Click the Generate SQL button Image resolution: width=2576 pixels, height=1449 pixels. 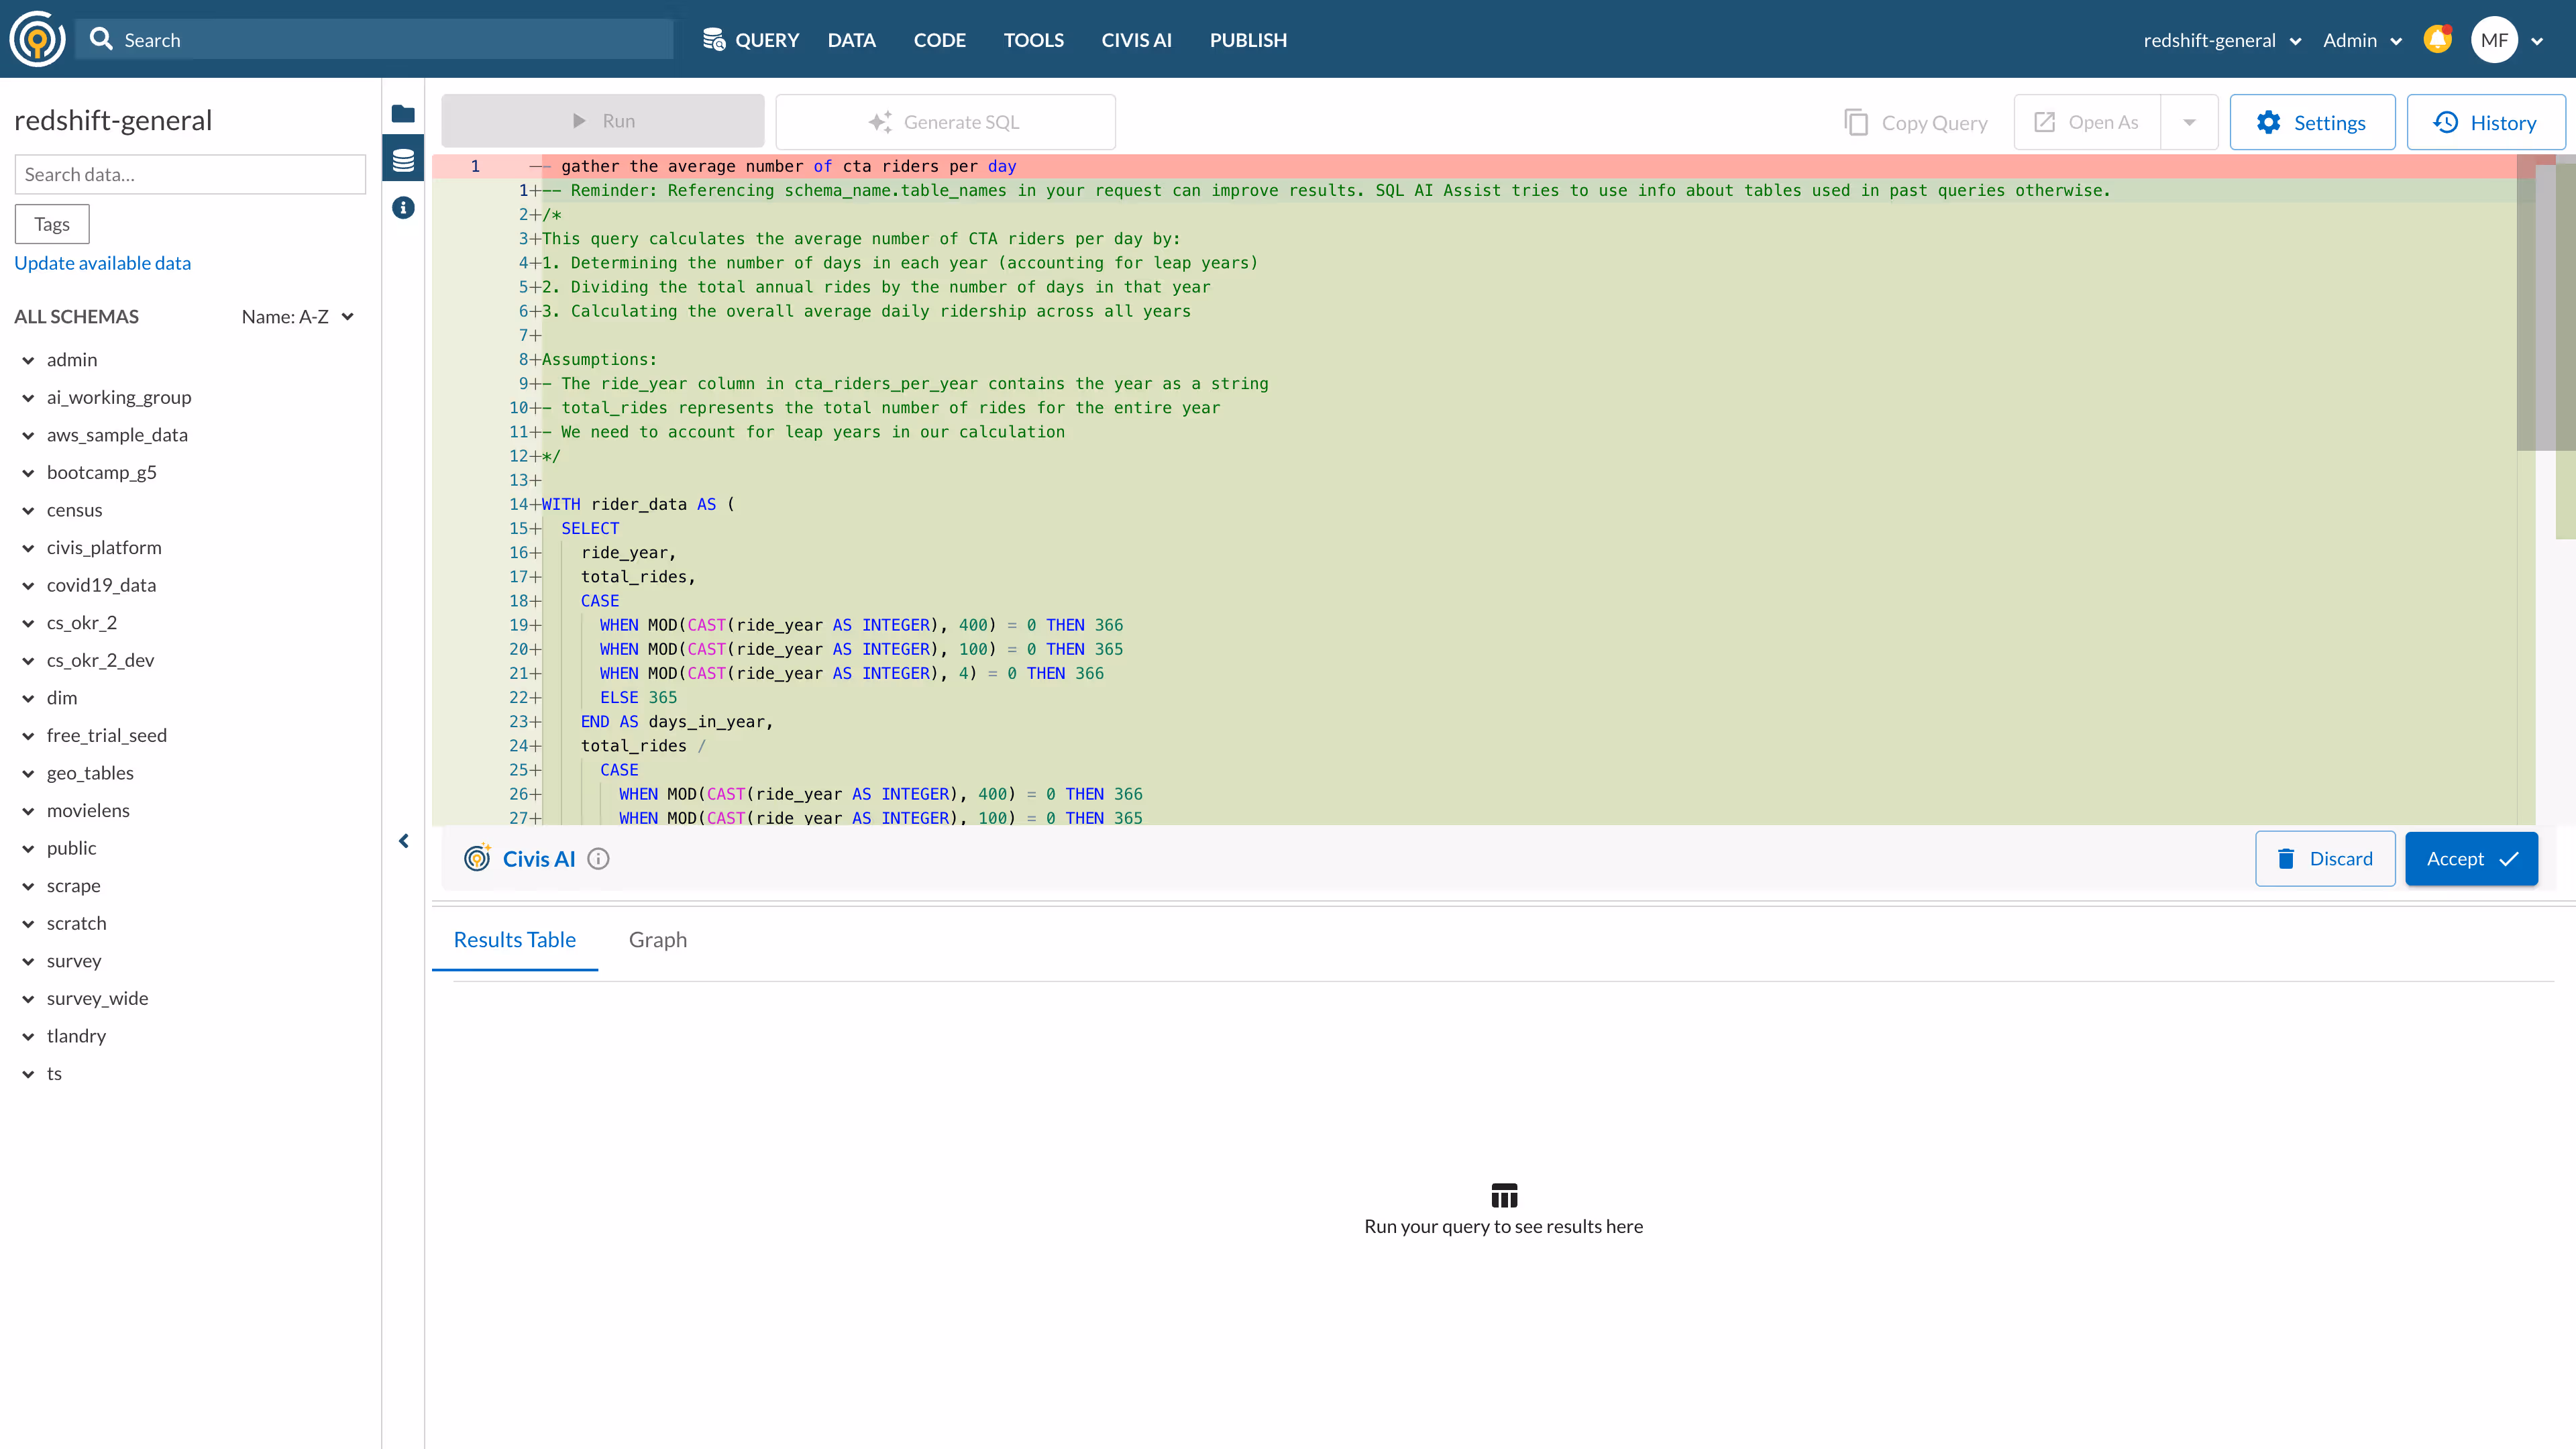pyautogui.click(x=945, y=122)
